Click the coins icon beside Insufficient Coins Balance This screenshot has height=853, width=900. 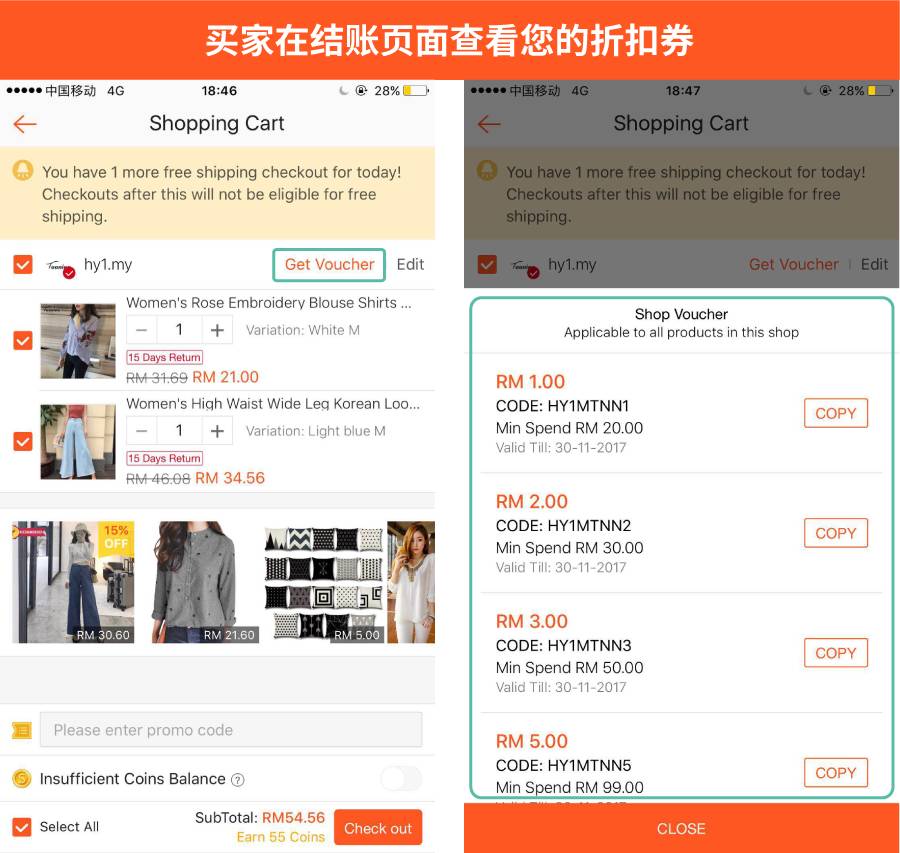point(22,779)
